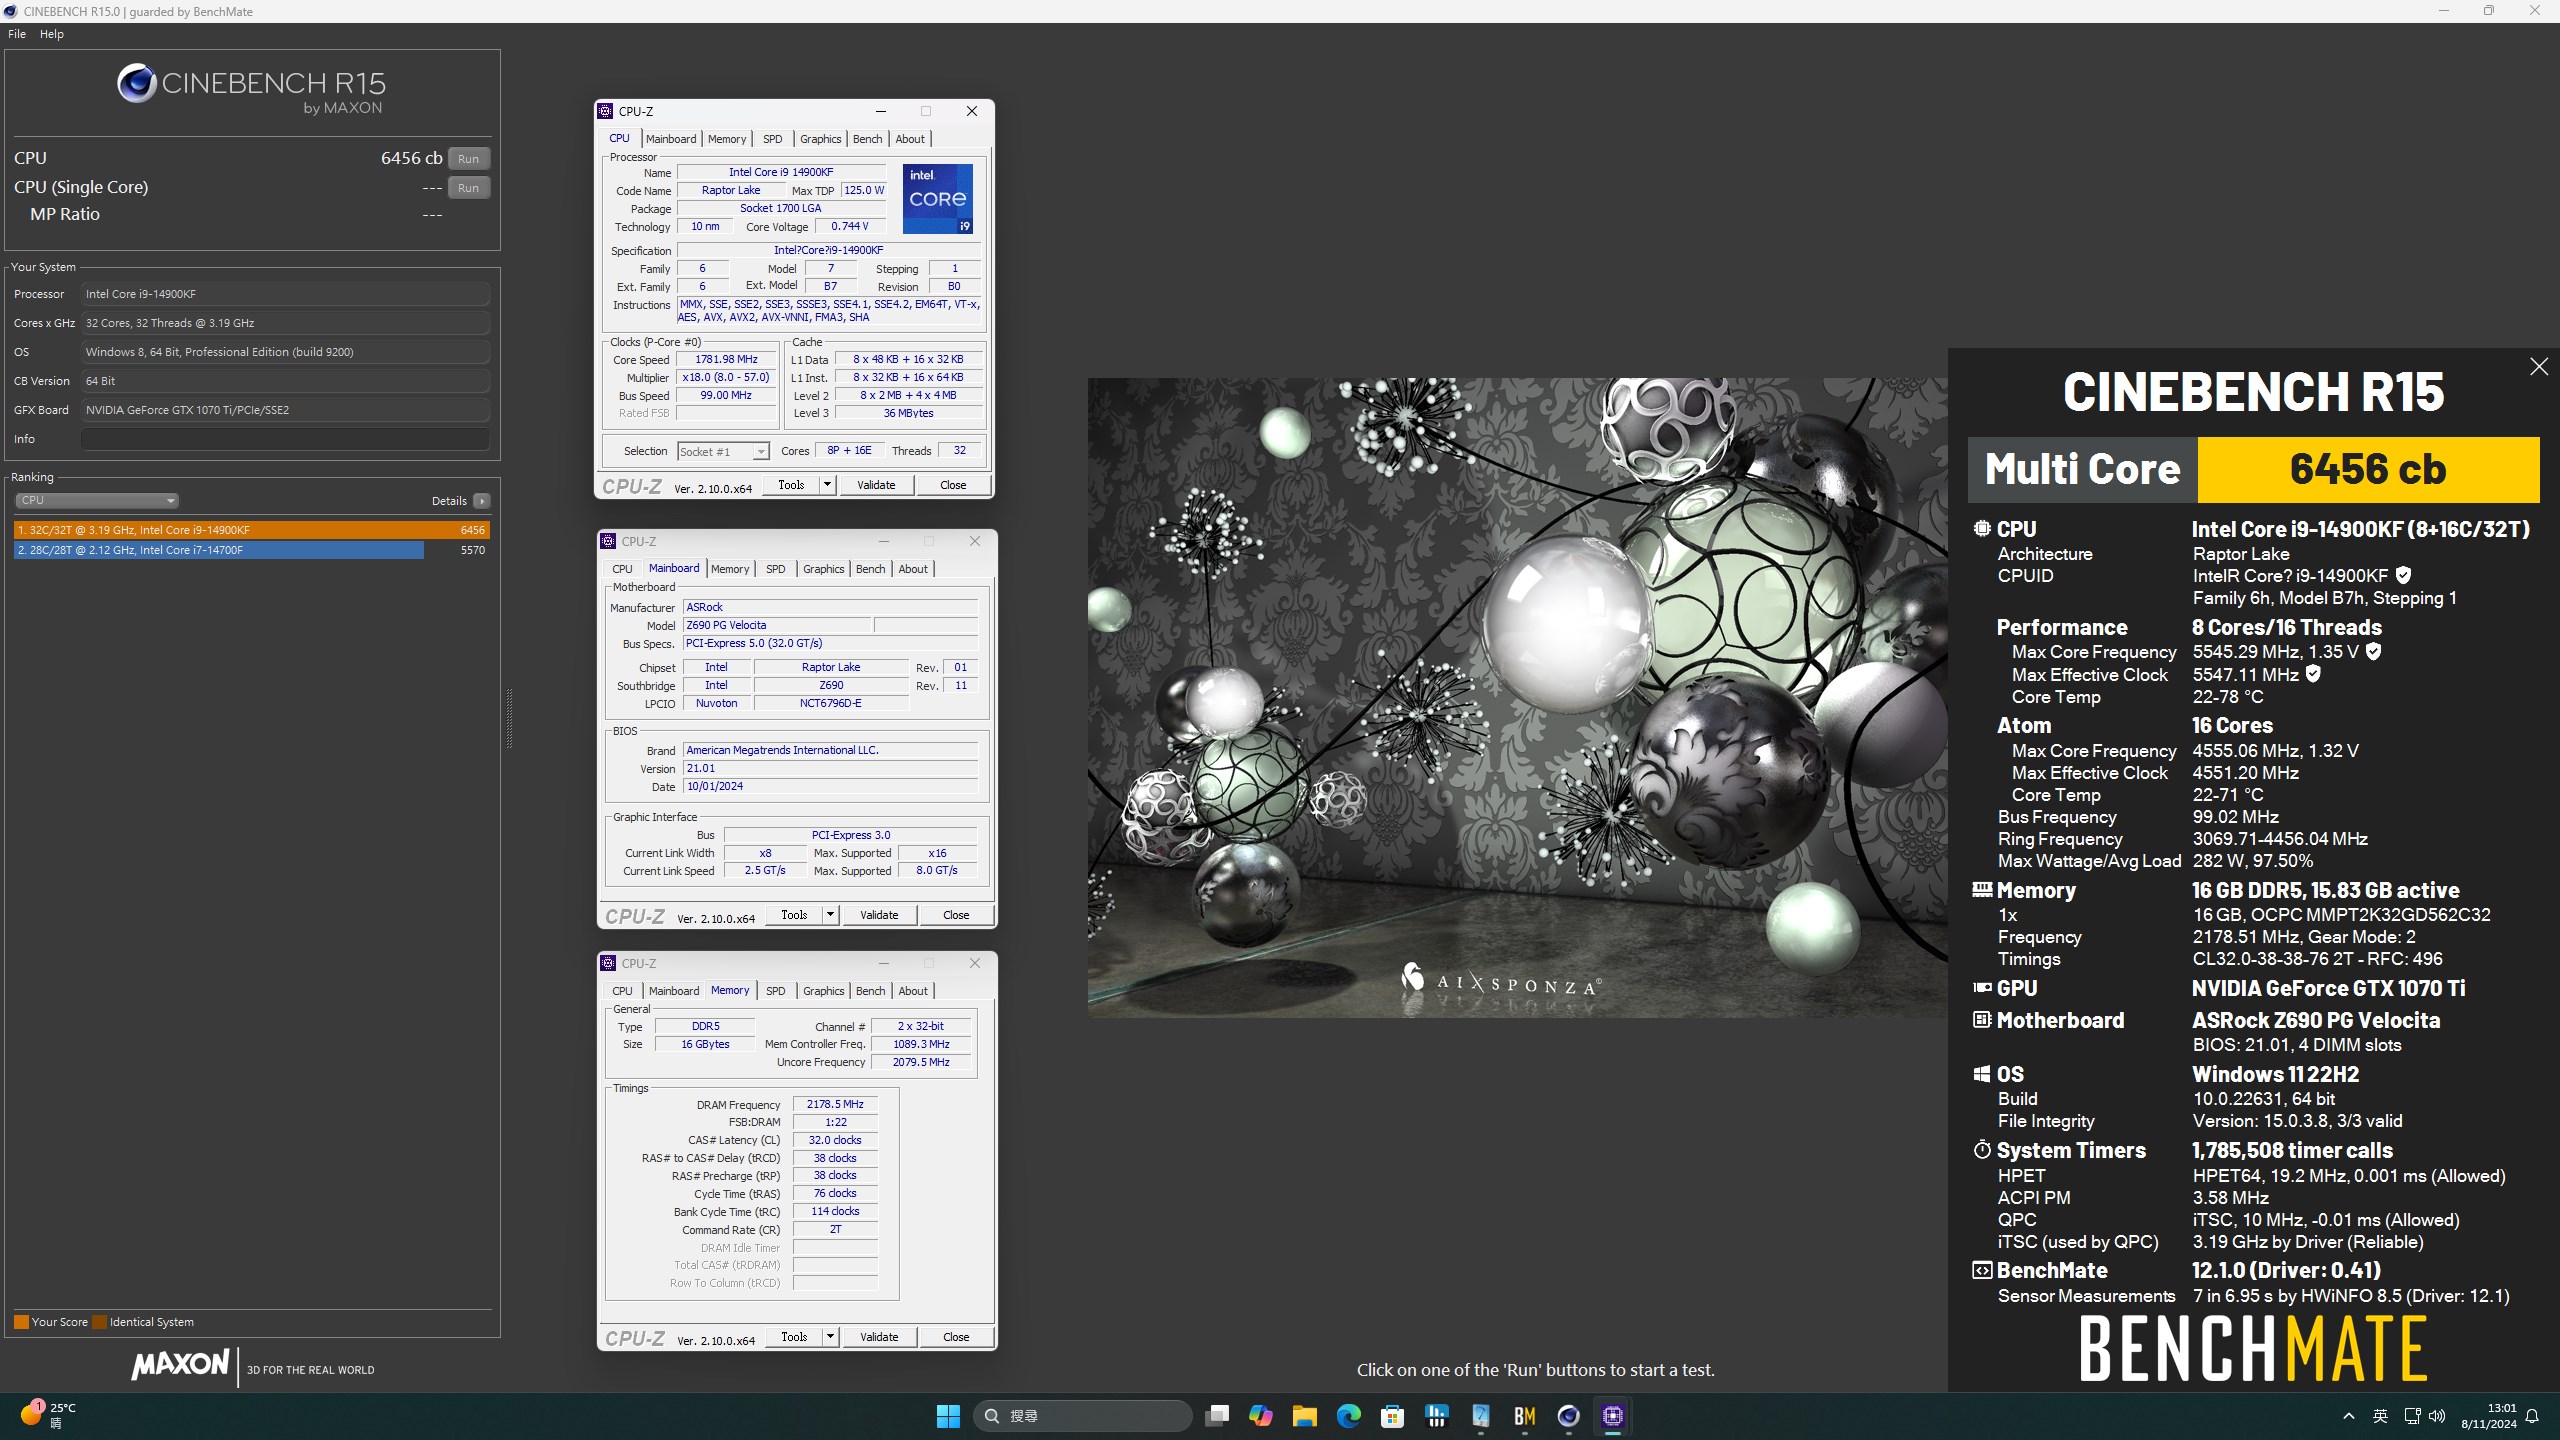This screenshot has width=2560, height=1440.
Task: Click bottom CPU-Z window's title icon
Action: [608, 963]
